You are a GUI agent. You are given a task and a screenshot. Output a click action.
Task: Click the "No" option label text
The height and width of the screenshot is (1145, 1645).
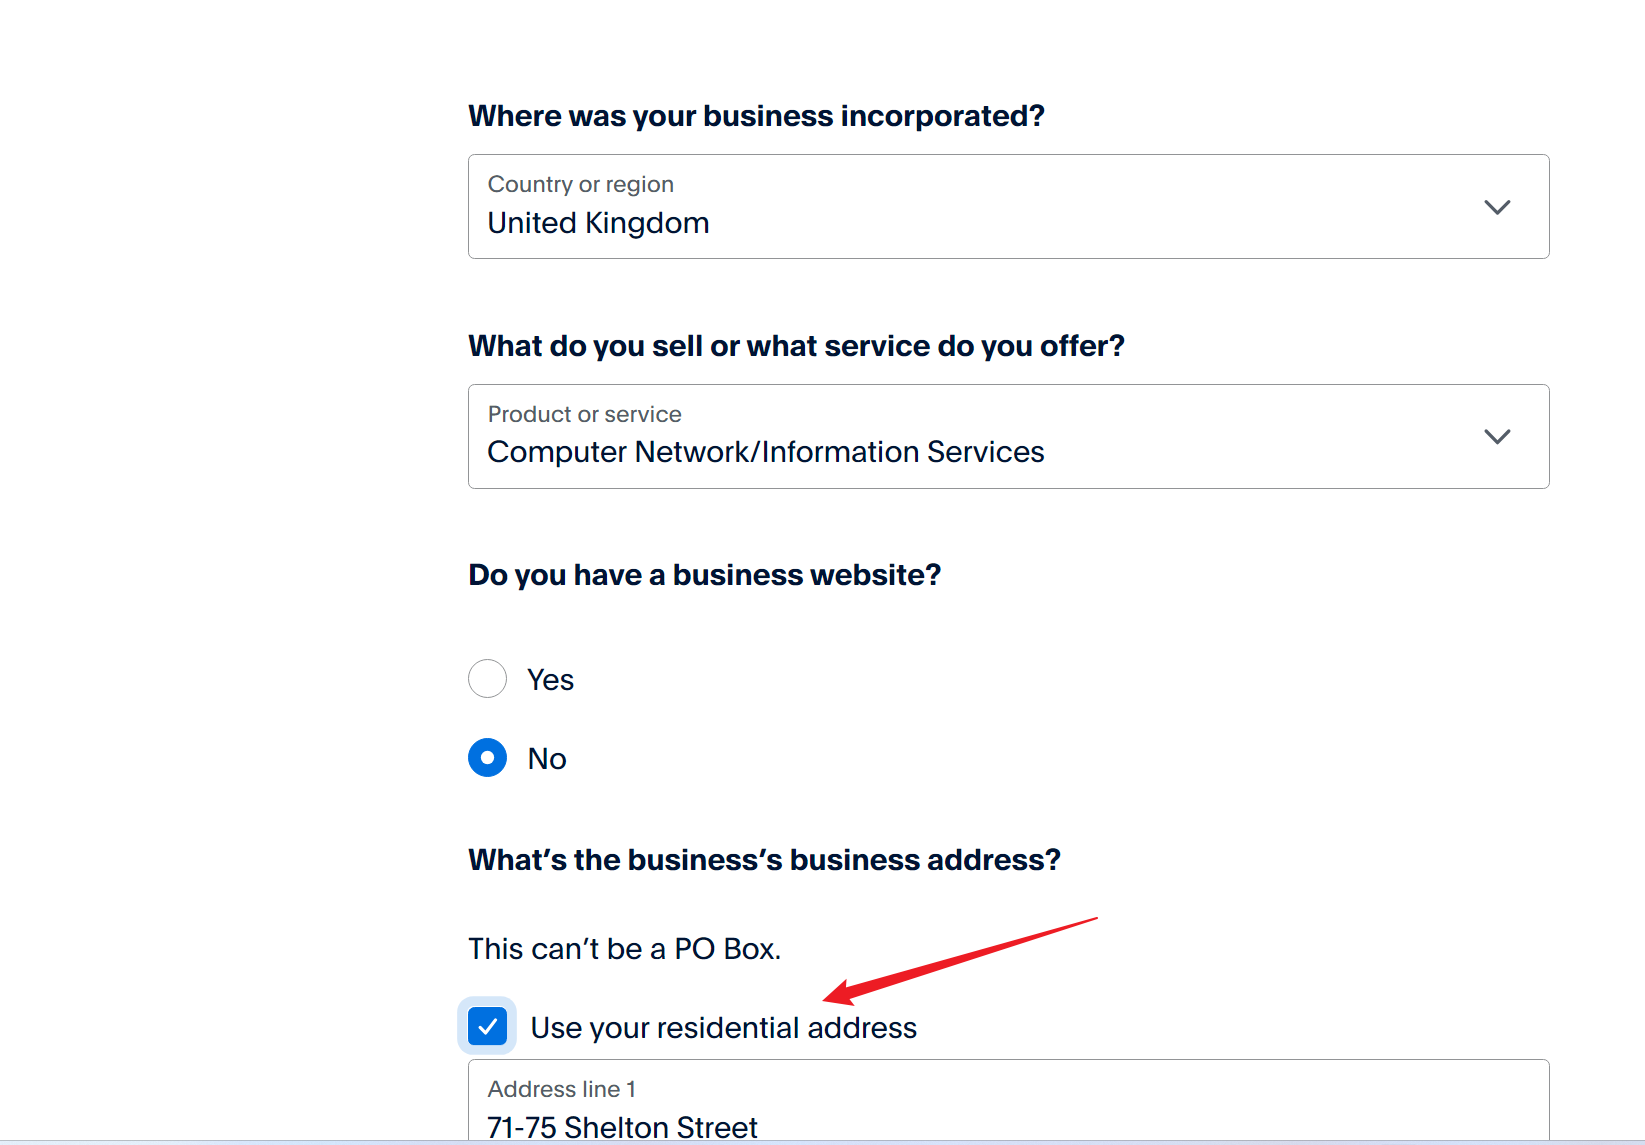pos(547,759)
